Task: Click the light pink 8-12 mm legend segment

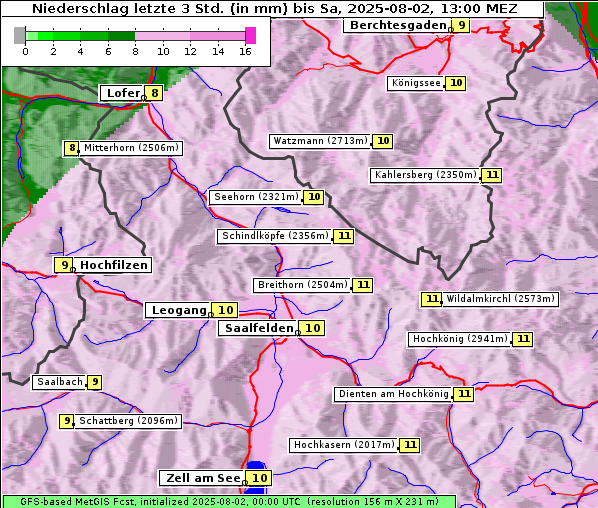Action: (162, 36)
